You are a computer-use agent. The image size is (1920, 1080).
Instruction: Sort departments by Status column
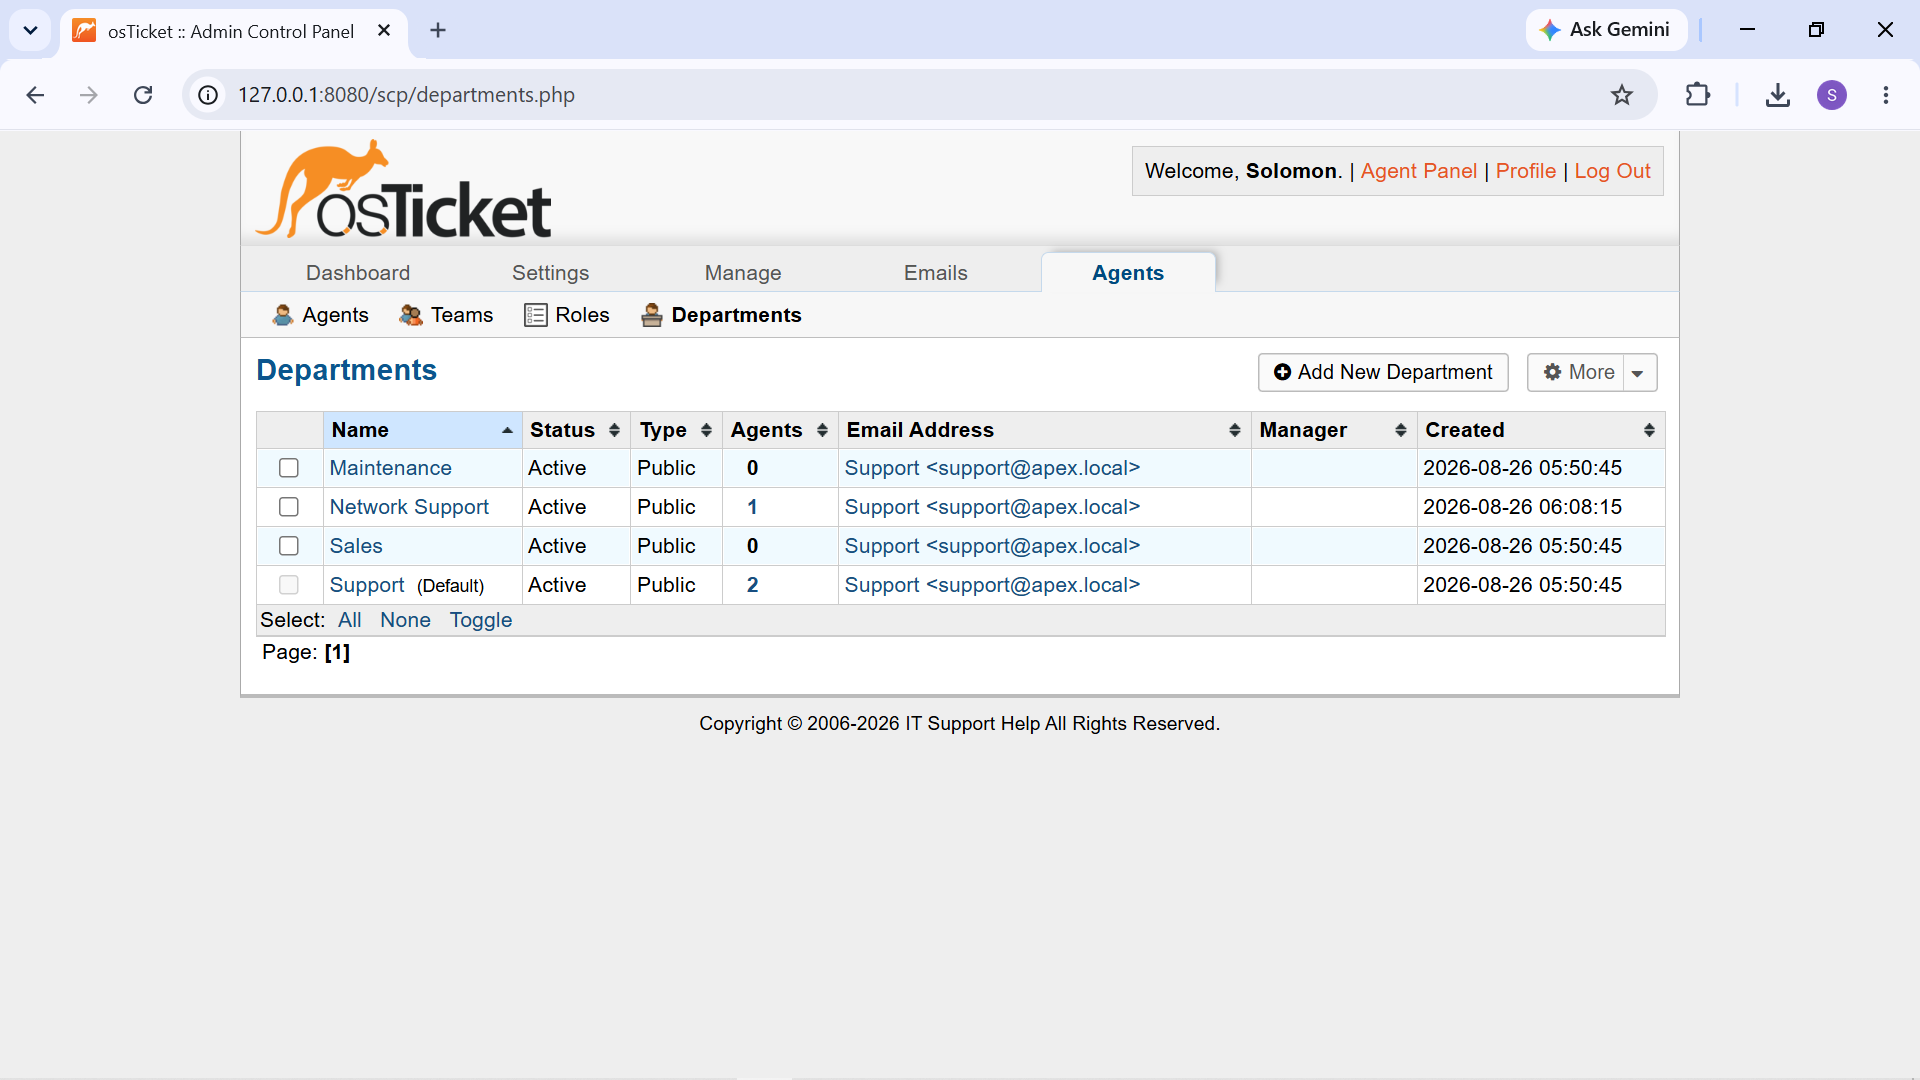pos(575,430)
